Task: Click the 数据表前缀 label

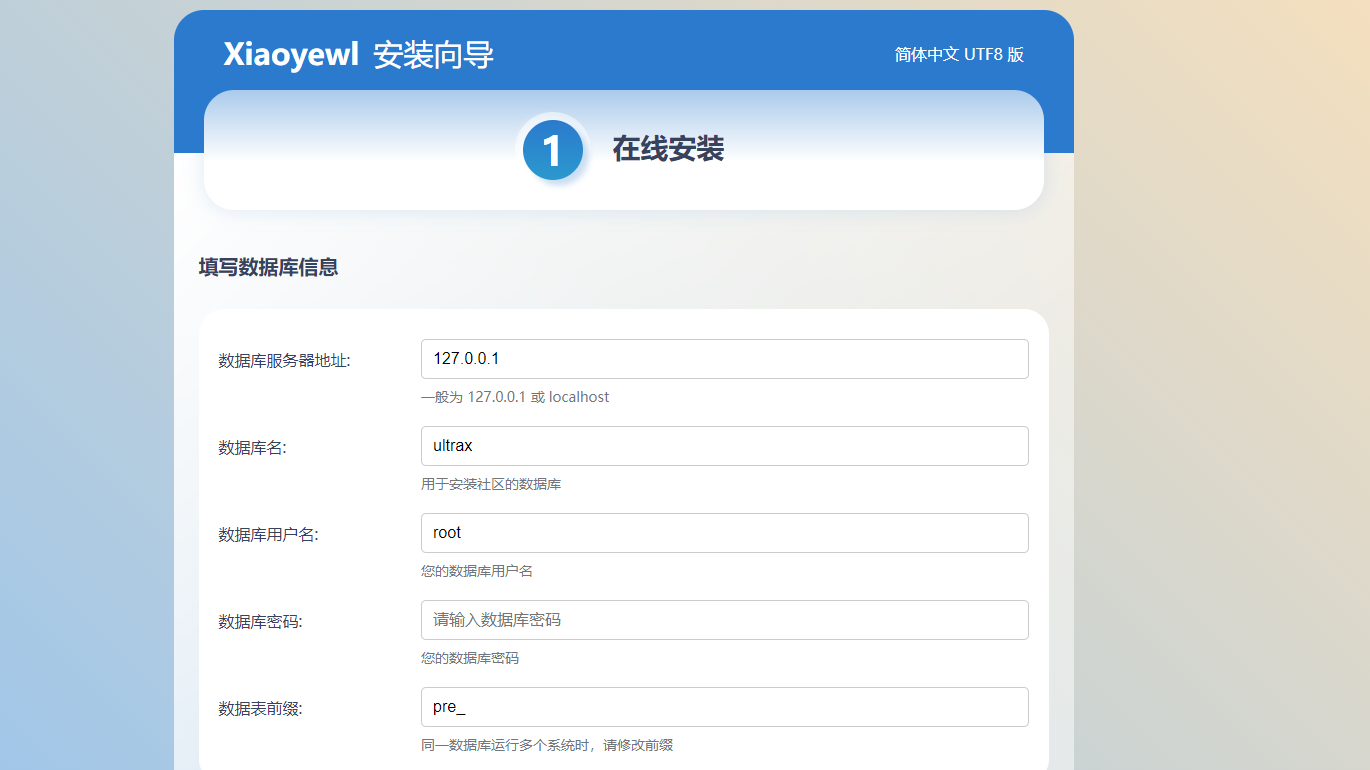Action: click(260, 709)
